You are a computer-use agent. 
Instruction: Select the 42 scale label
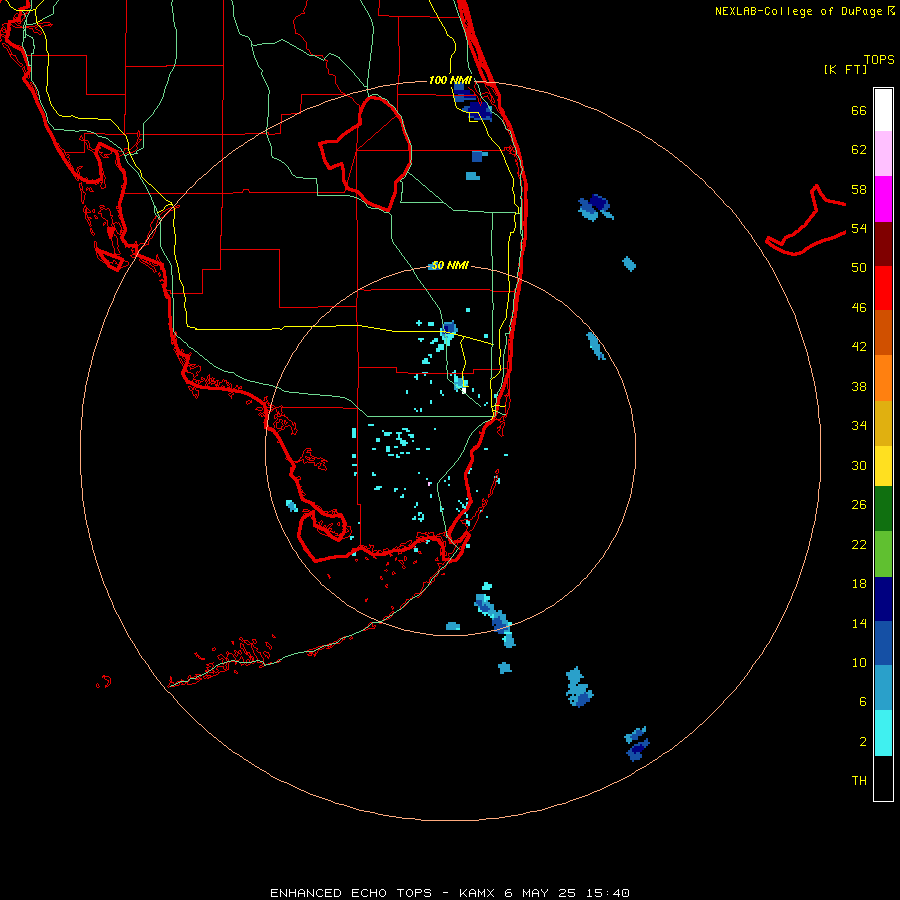(x=859, y=347)
